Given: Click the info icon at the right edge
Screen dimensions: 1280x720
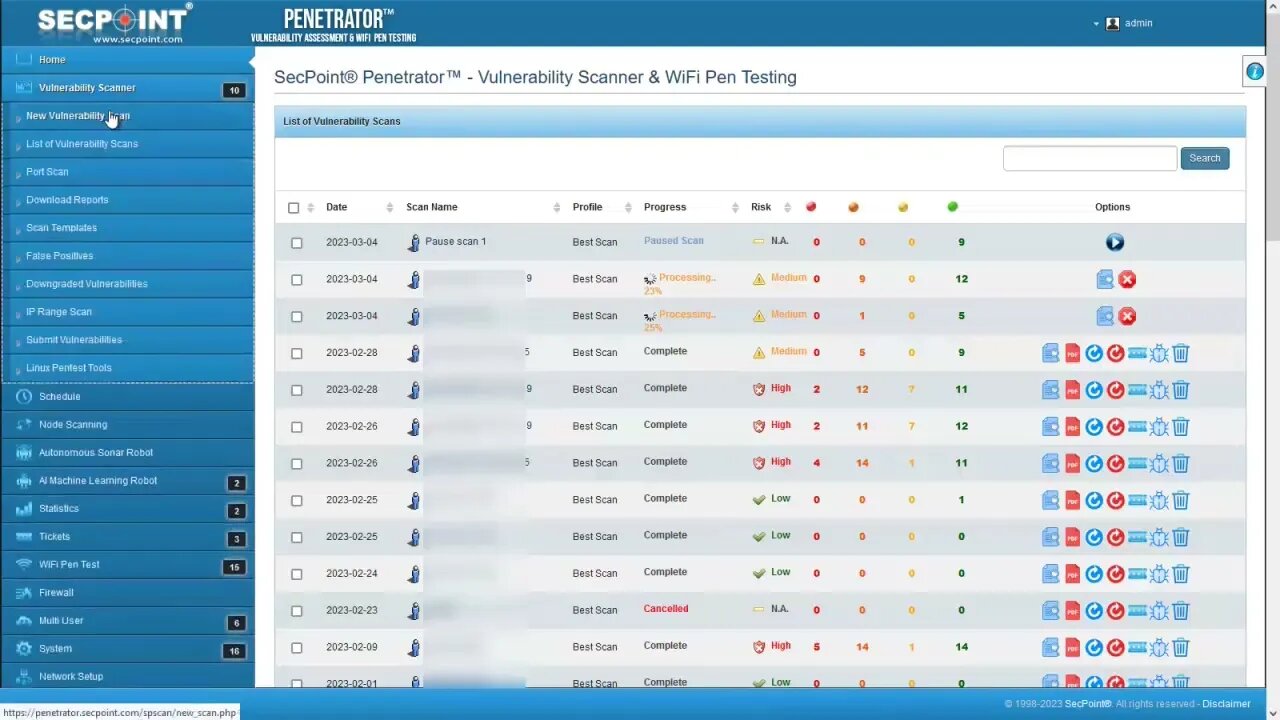Looking at the screenshot, I should click(1255, 71).
